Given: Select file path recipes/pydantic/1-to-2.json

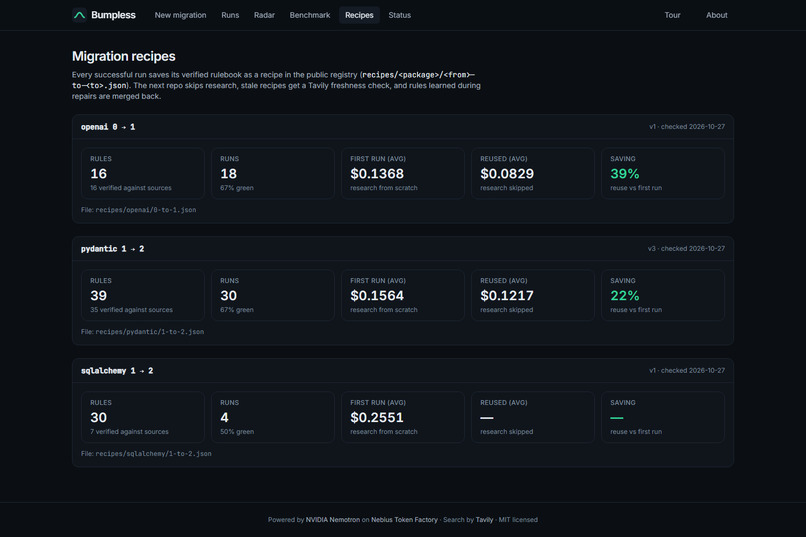Looking at the screenshot, I should (150, 332).
